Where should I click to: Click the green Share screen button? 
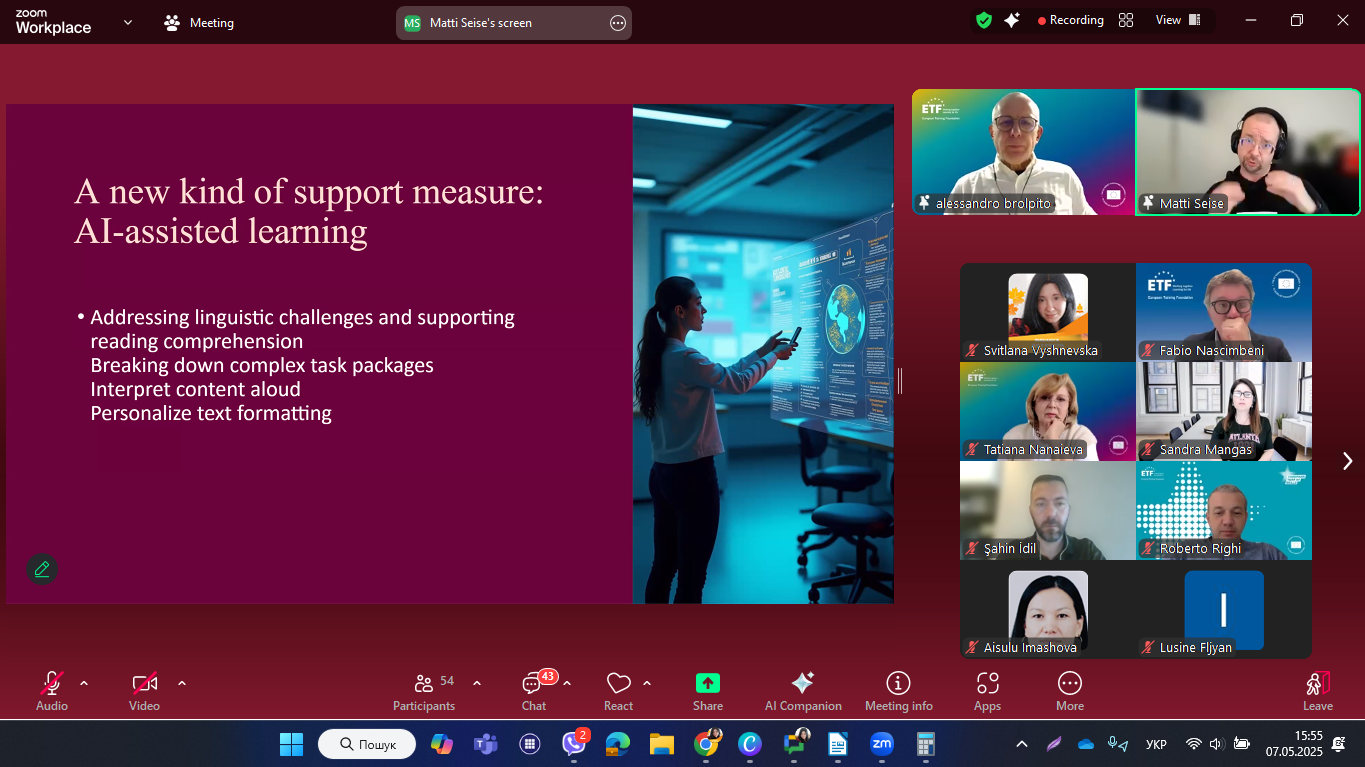click(707, 691)
